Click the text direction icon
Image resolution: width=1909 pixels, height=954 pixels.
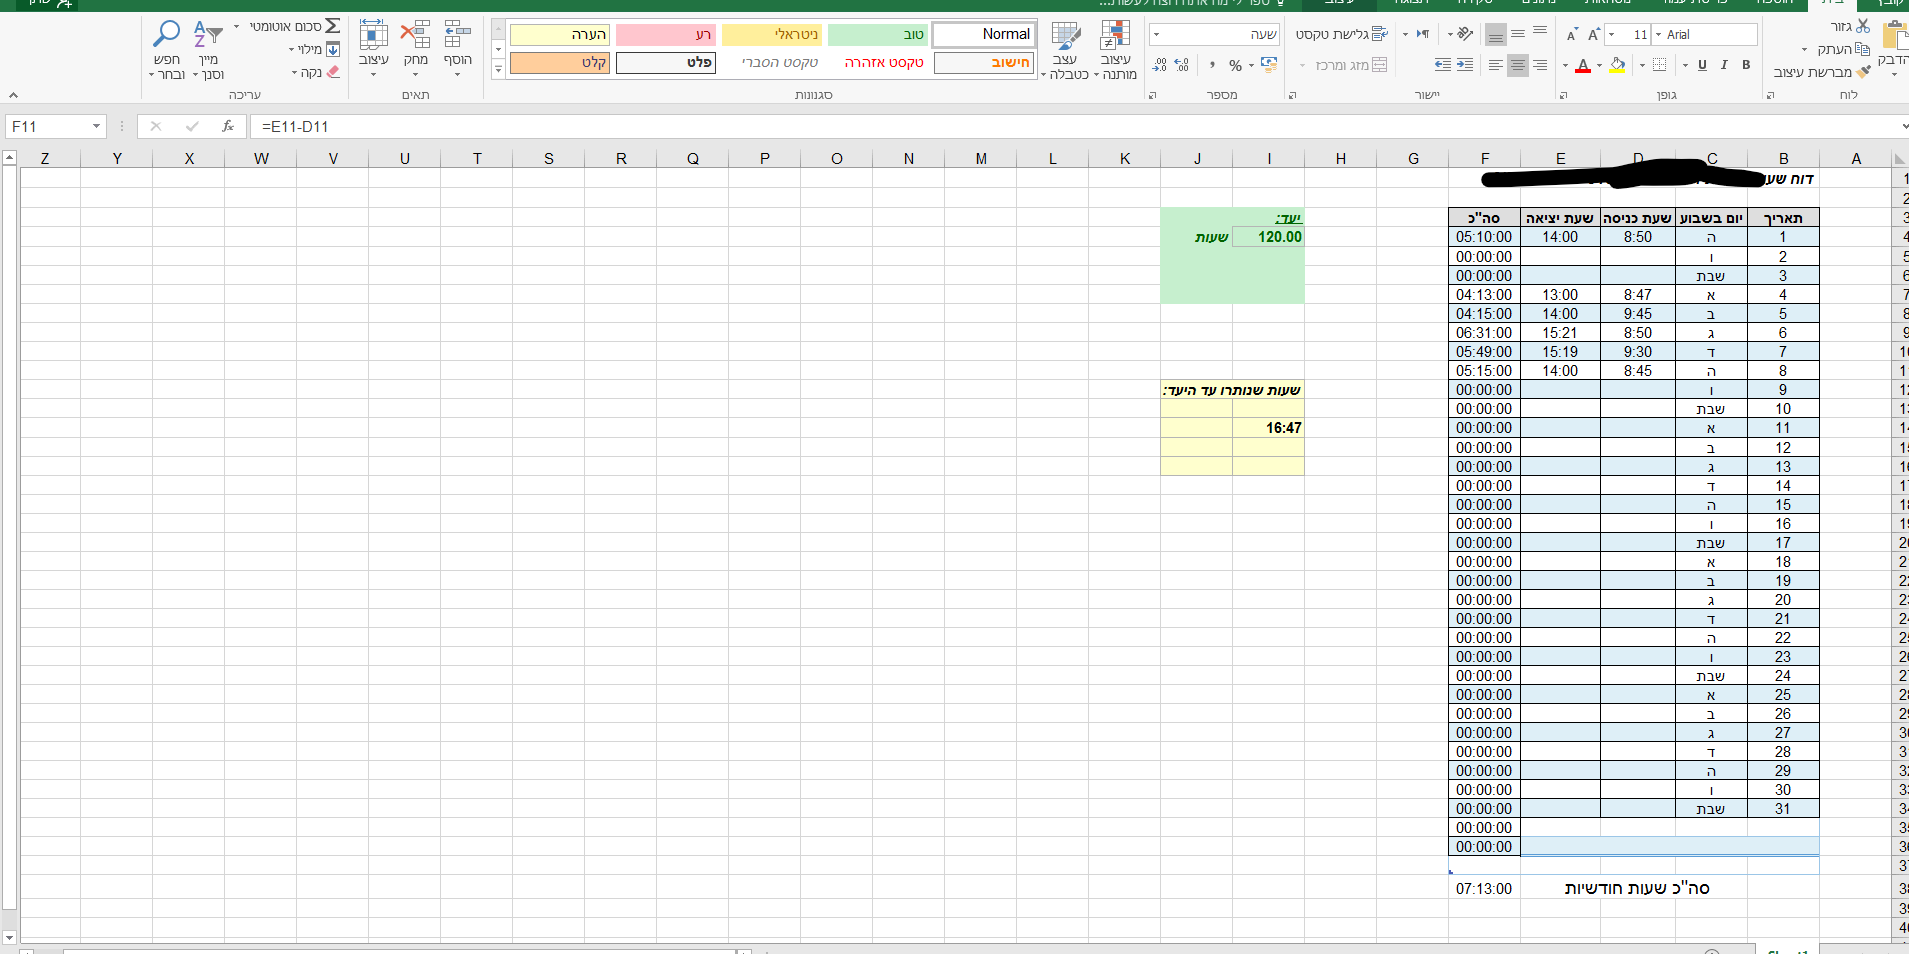tap(1422, 34)
